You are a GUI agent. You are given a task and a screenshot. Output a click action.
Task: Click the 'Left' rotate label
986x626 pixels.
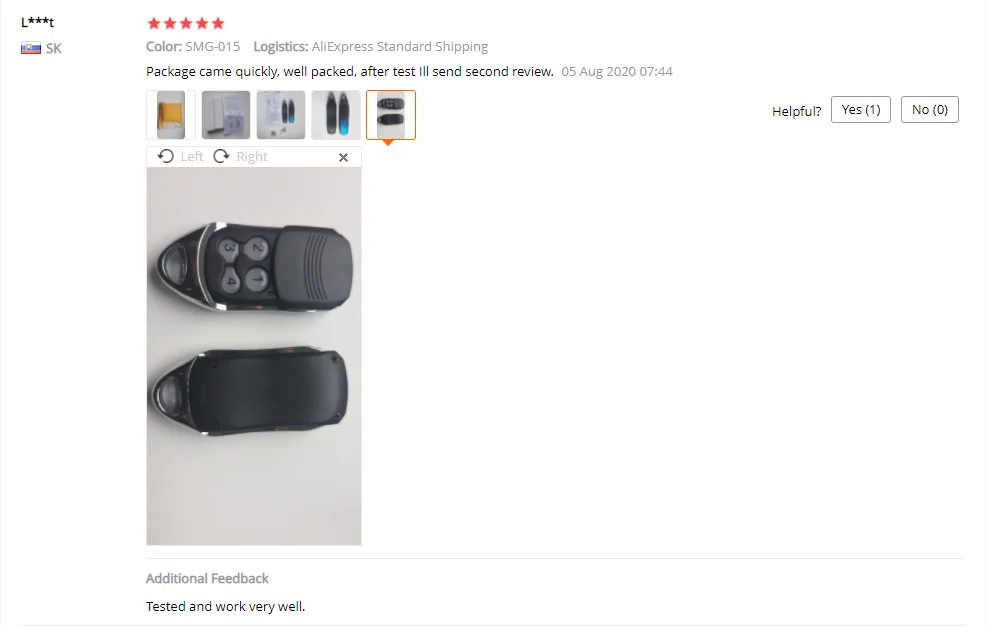pyautogui.click(x=192, y=156)
